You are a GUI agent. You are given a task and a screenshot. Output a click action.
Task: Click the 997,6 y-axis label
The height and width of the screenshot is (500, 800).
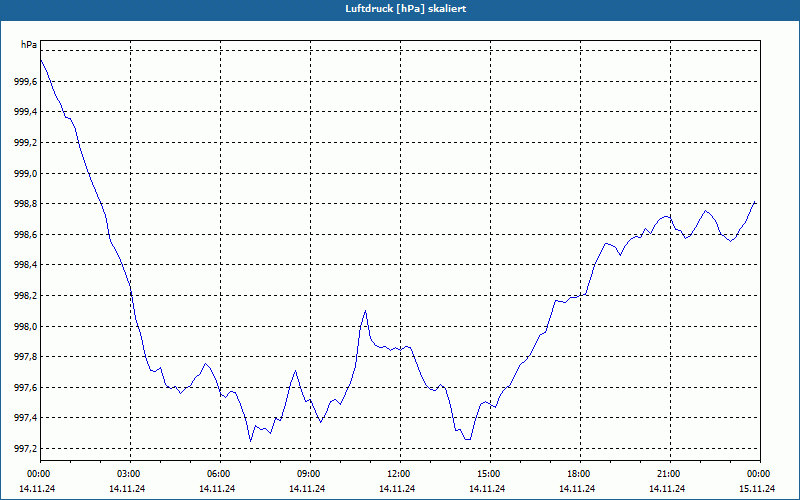[x=26, y=388]
